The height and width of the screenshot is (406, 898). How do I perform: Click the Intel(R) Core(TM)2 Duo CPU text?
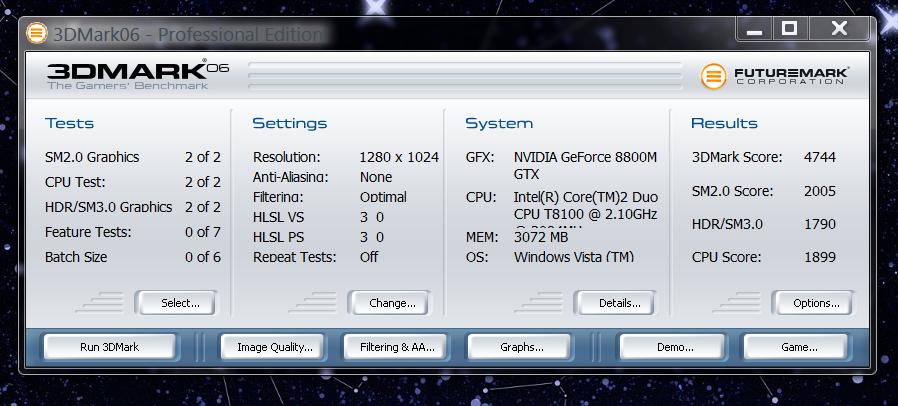pos(585,206)
